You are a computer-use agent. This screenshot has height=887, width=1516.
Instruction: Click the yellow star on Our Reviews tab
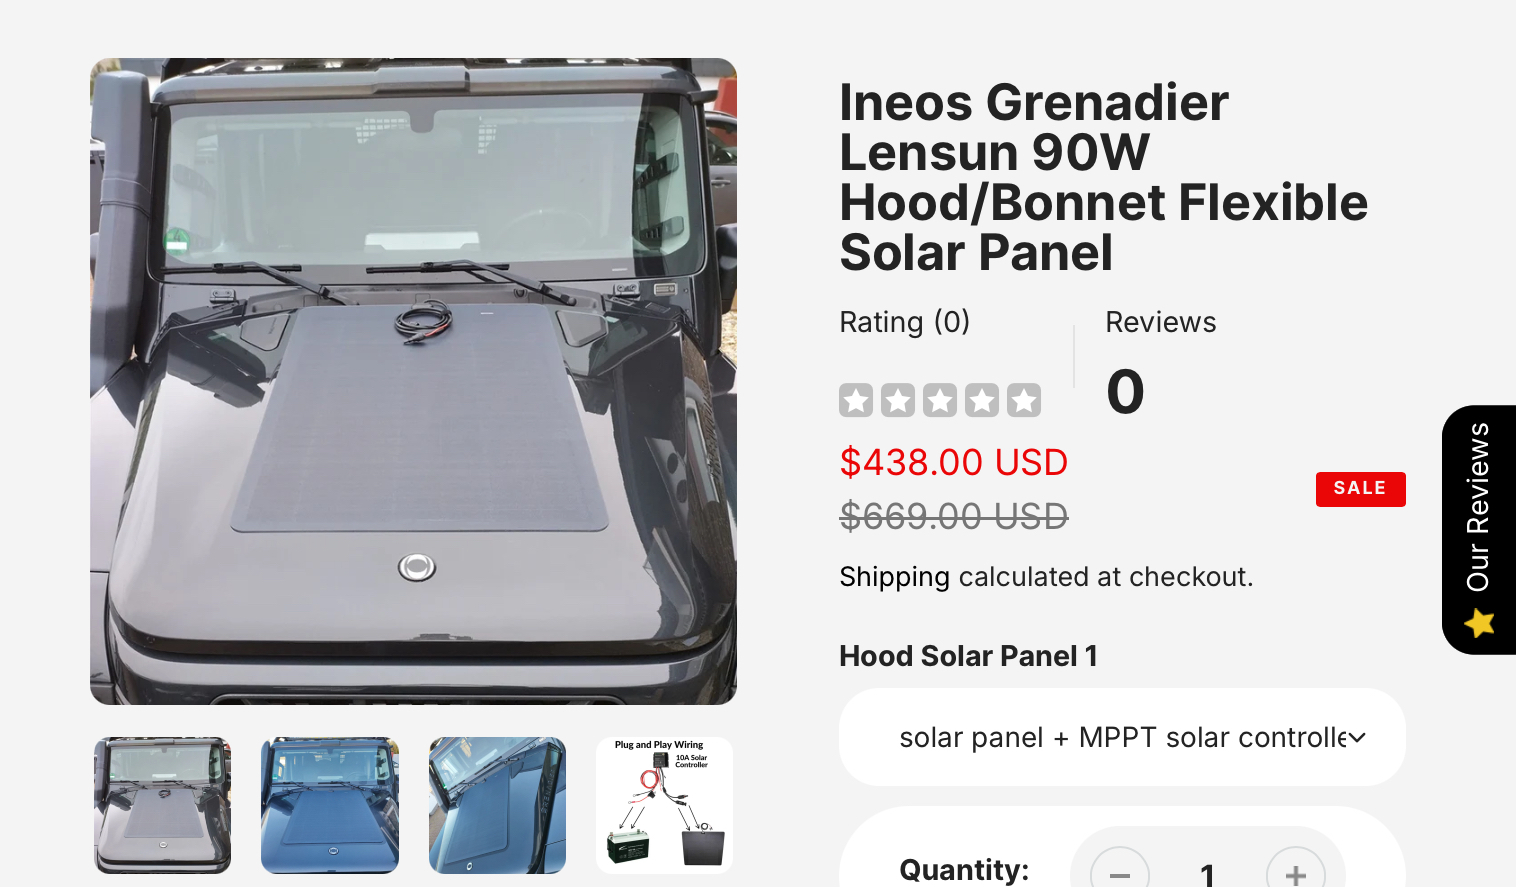coord(1479,623)
